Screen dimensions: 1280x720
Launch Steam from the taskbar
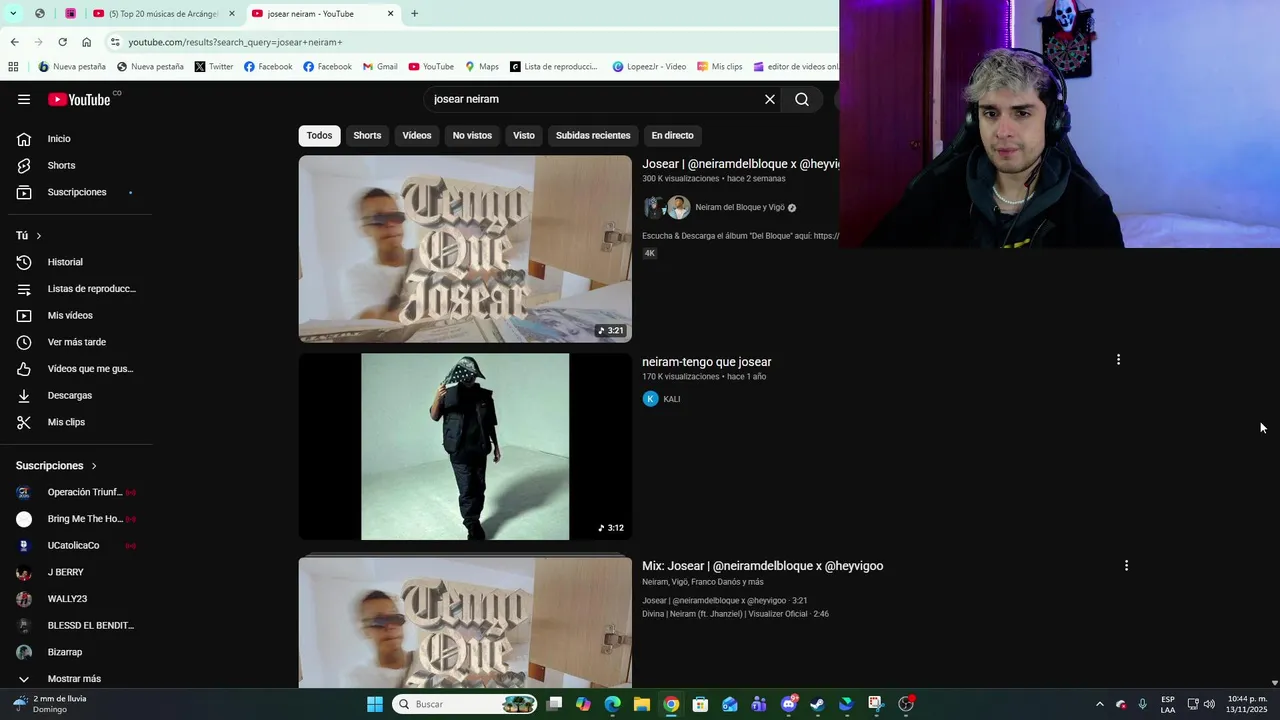click(x=817, y=704)
